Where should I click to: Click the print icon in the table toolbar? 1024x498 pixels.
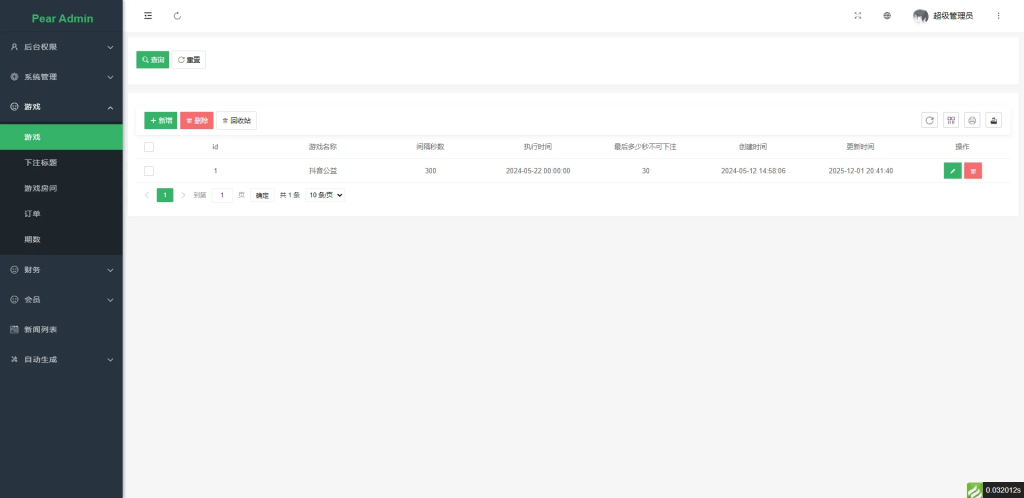(x=972, y=120)
